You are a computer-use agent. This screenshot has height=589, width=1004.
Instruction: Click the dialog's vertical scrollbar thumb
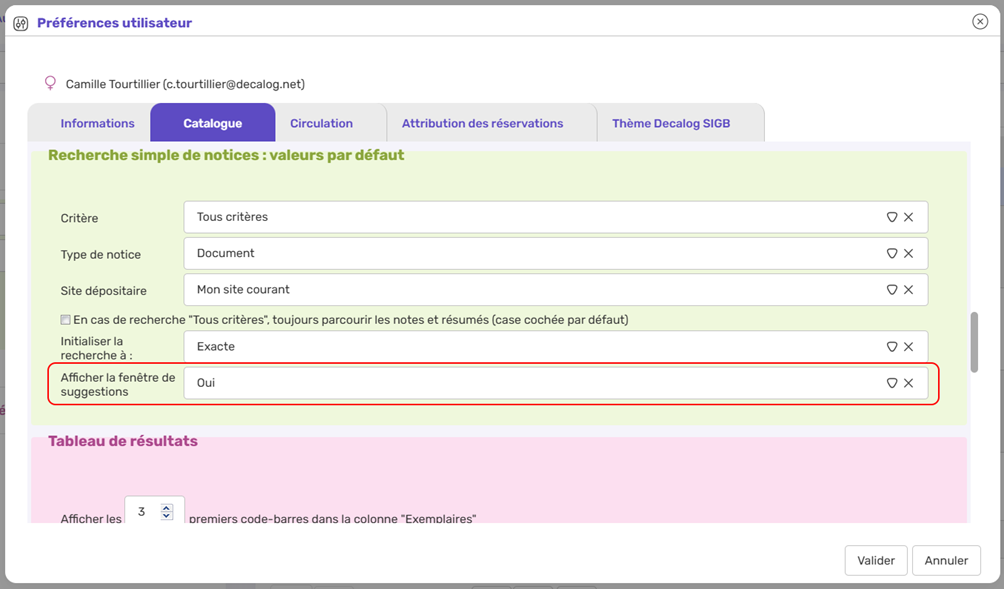tap(974, 342)
